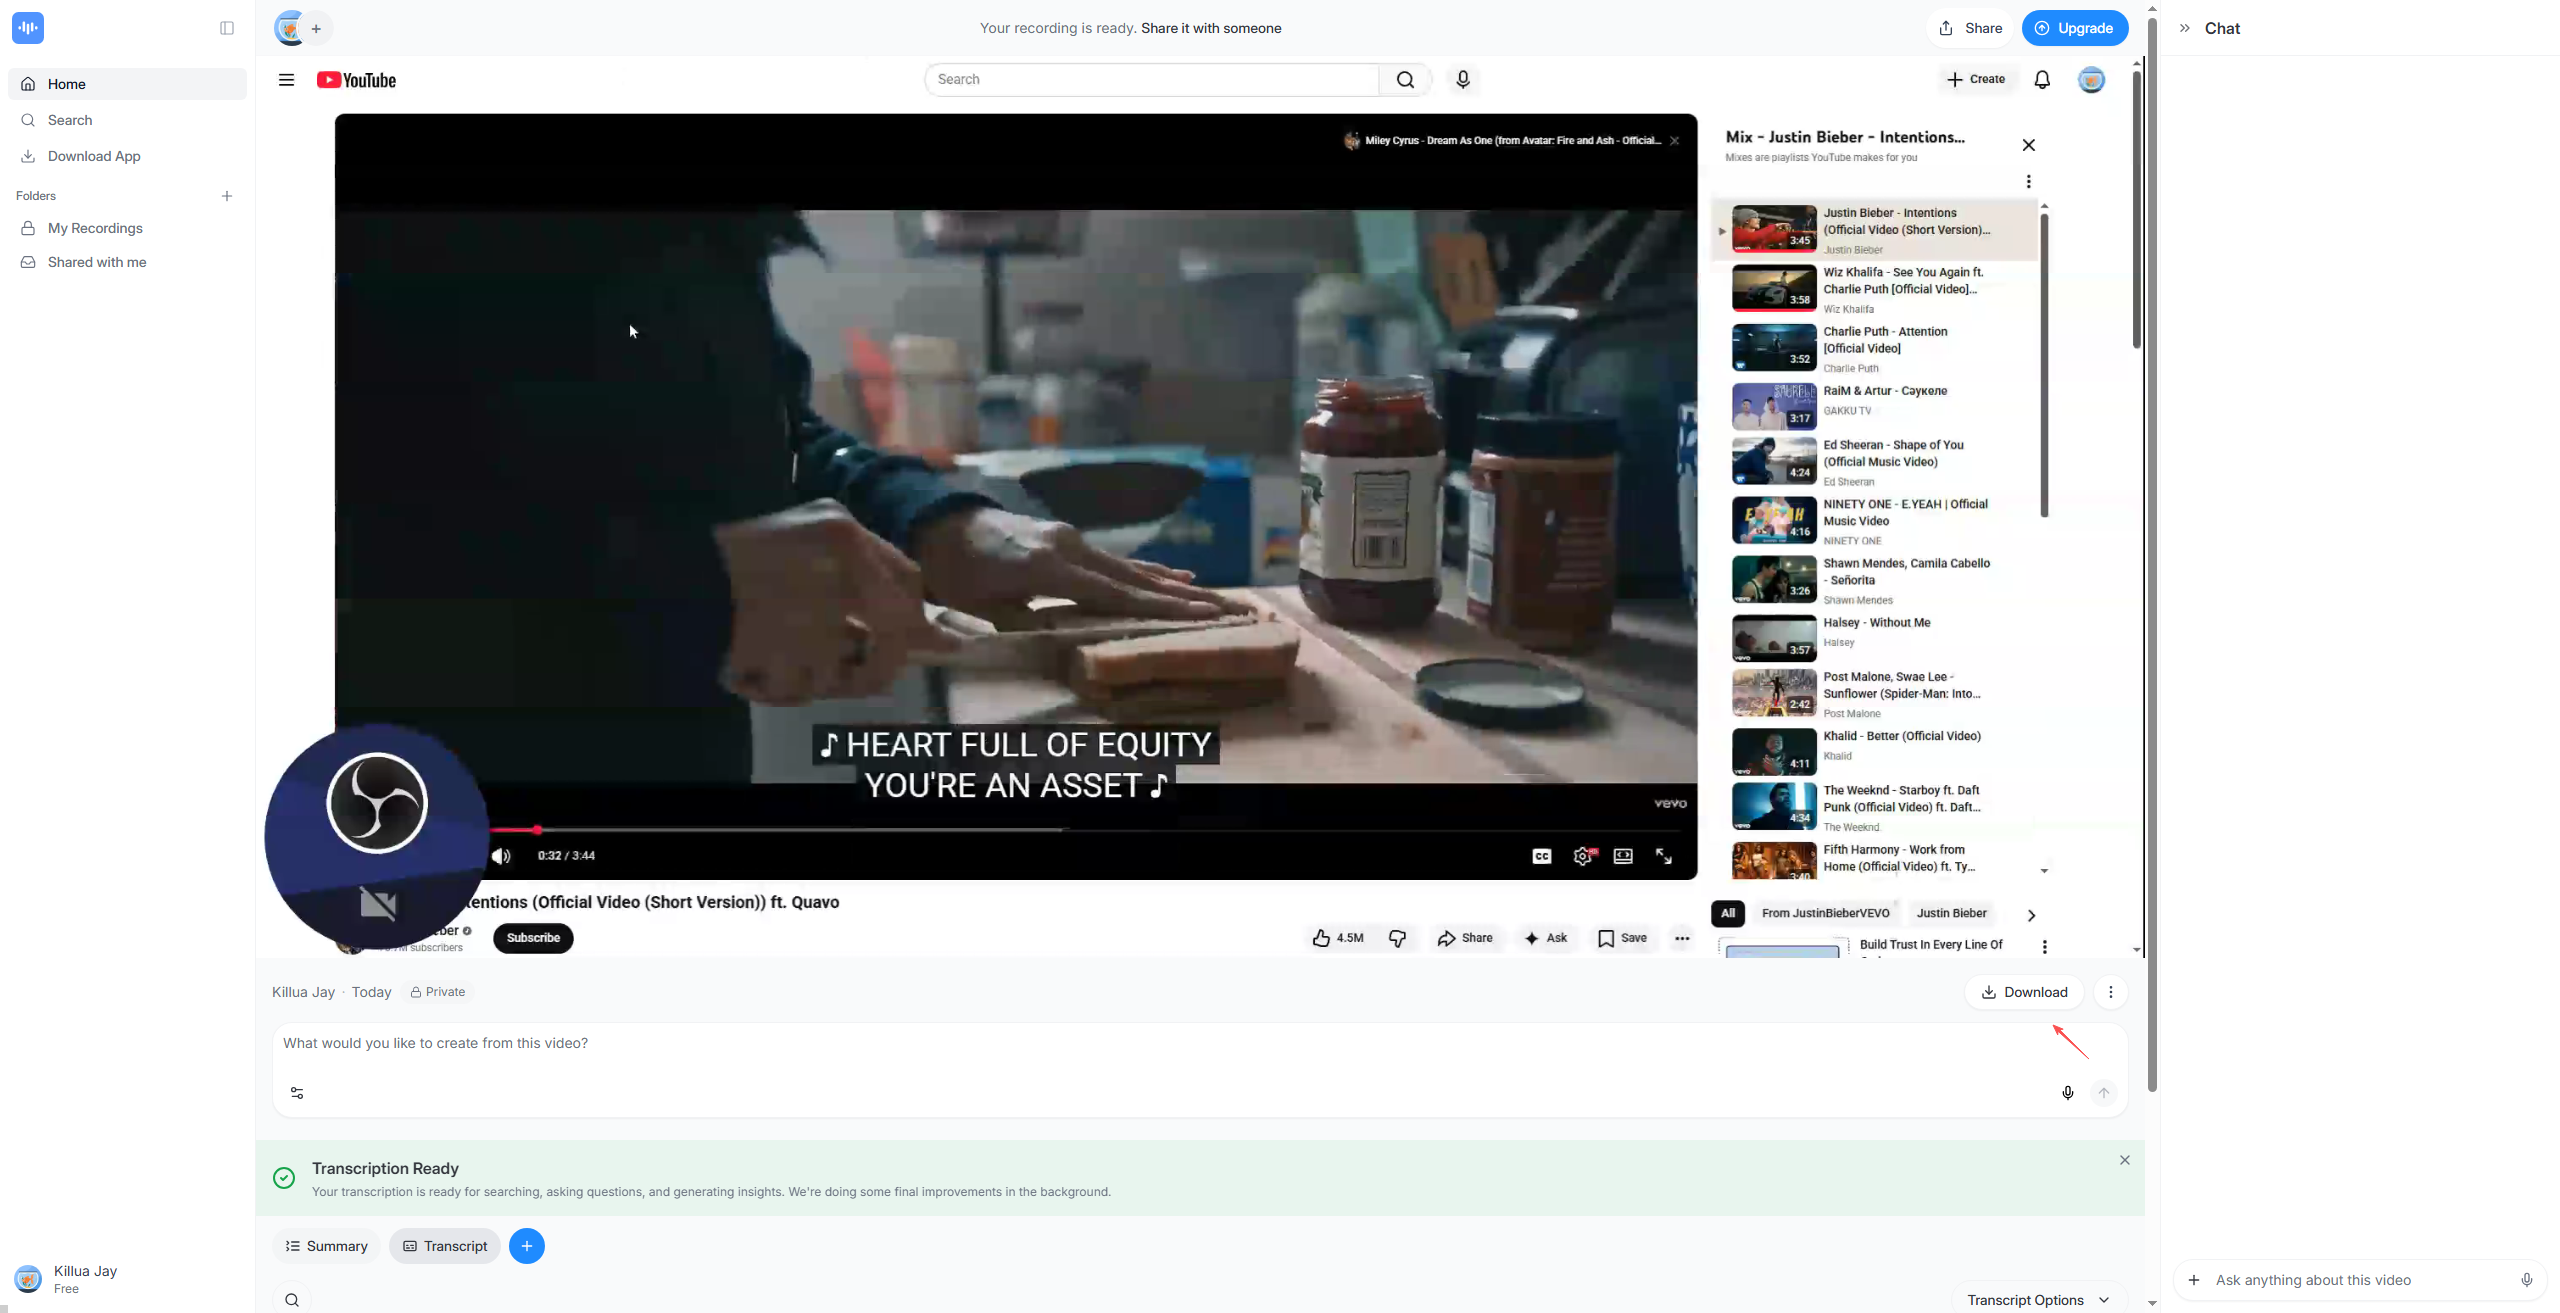Click the YouTube microphone voice search icon
2560x1313 pixels.
coord(1462,80)
